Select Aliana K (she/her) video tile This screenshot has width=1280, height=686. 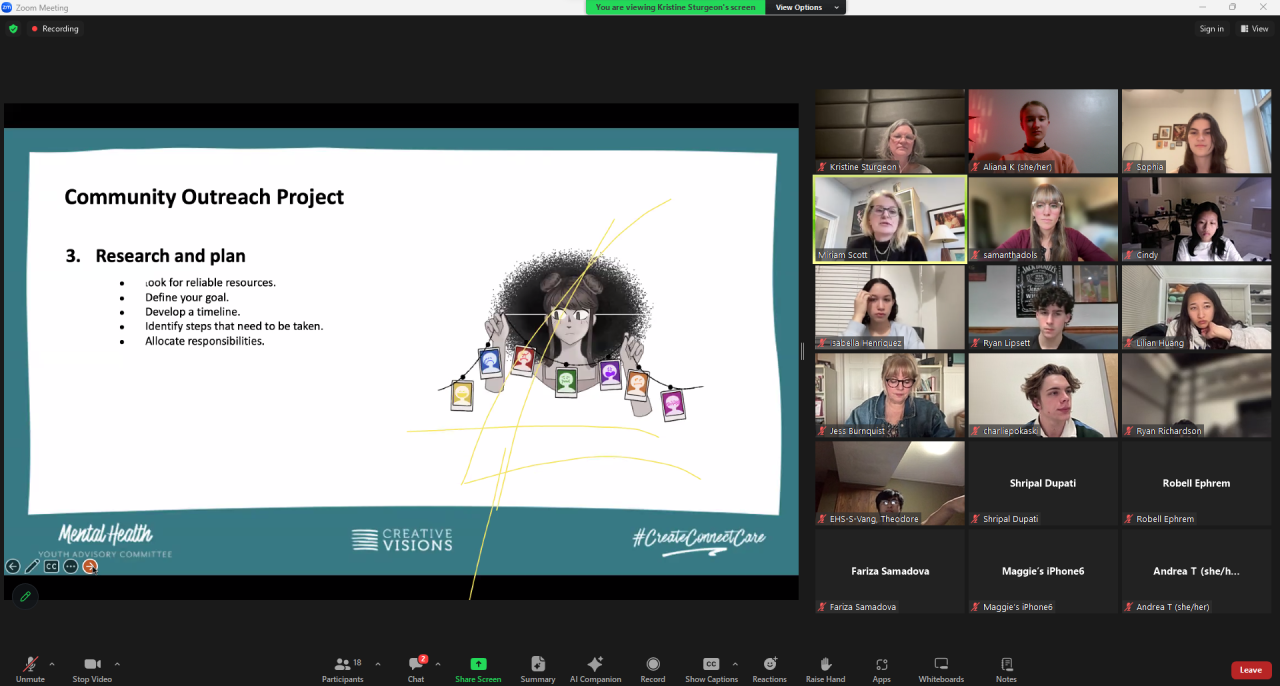tap(1043, 131)
